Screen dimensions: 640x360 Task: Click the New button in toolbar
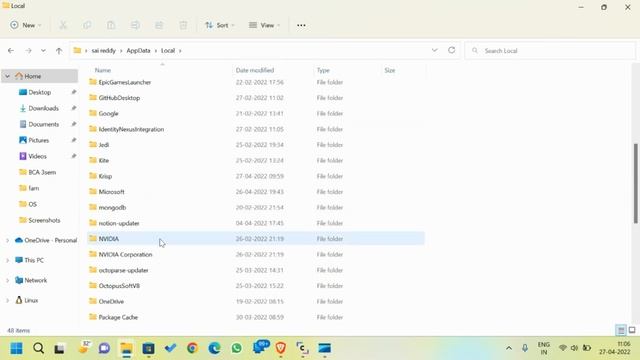[x=25, y=25]
